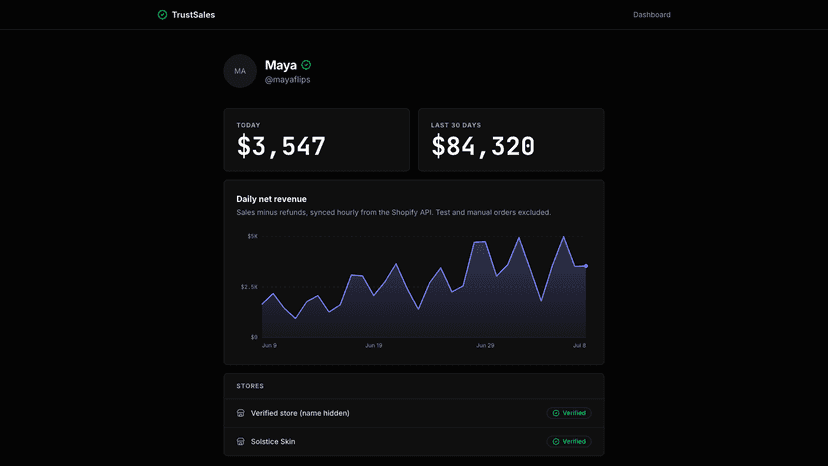Click store icon beside Verified store (name hidden)
The height and width of the screenshot is (466, 828).
click(x=240, y=413)
